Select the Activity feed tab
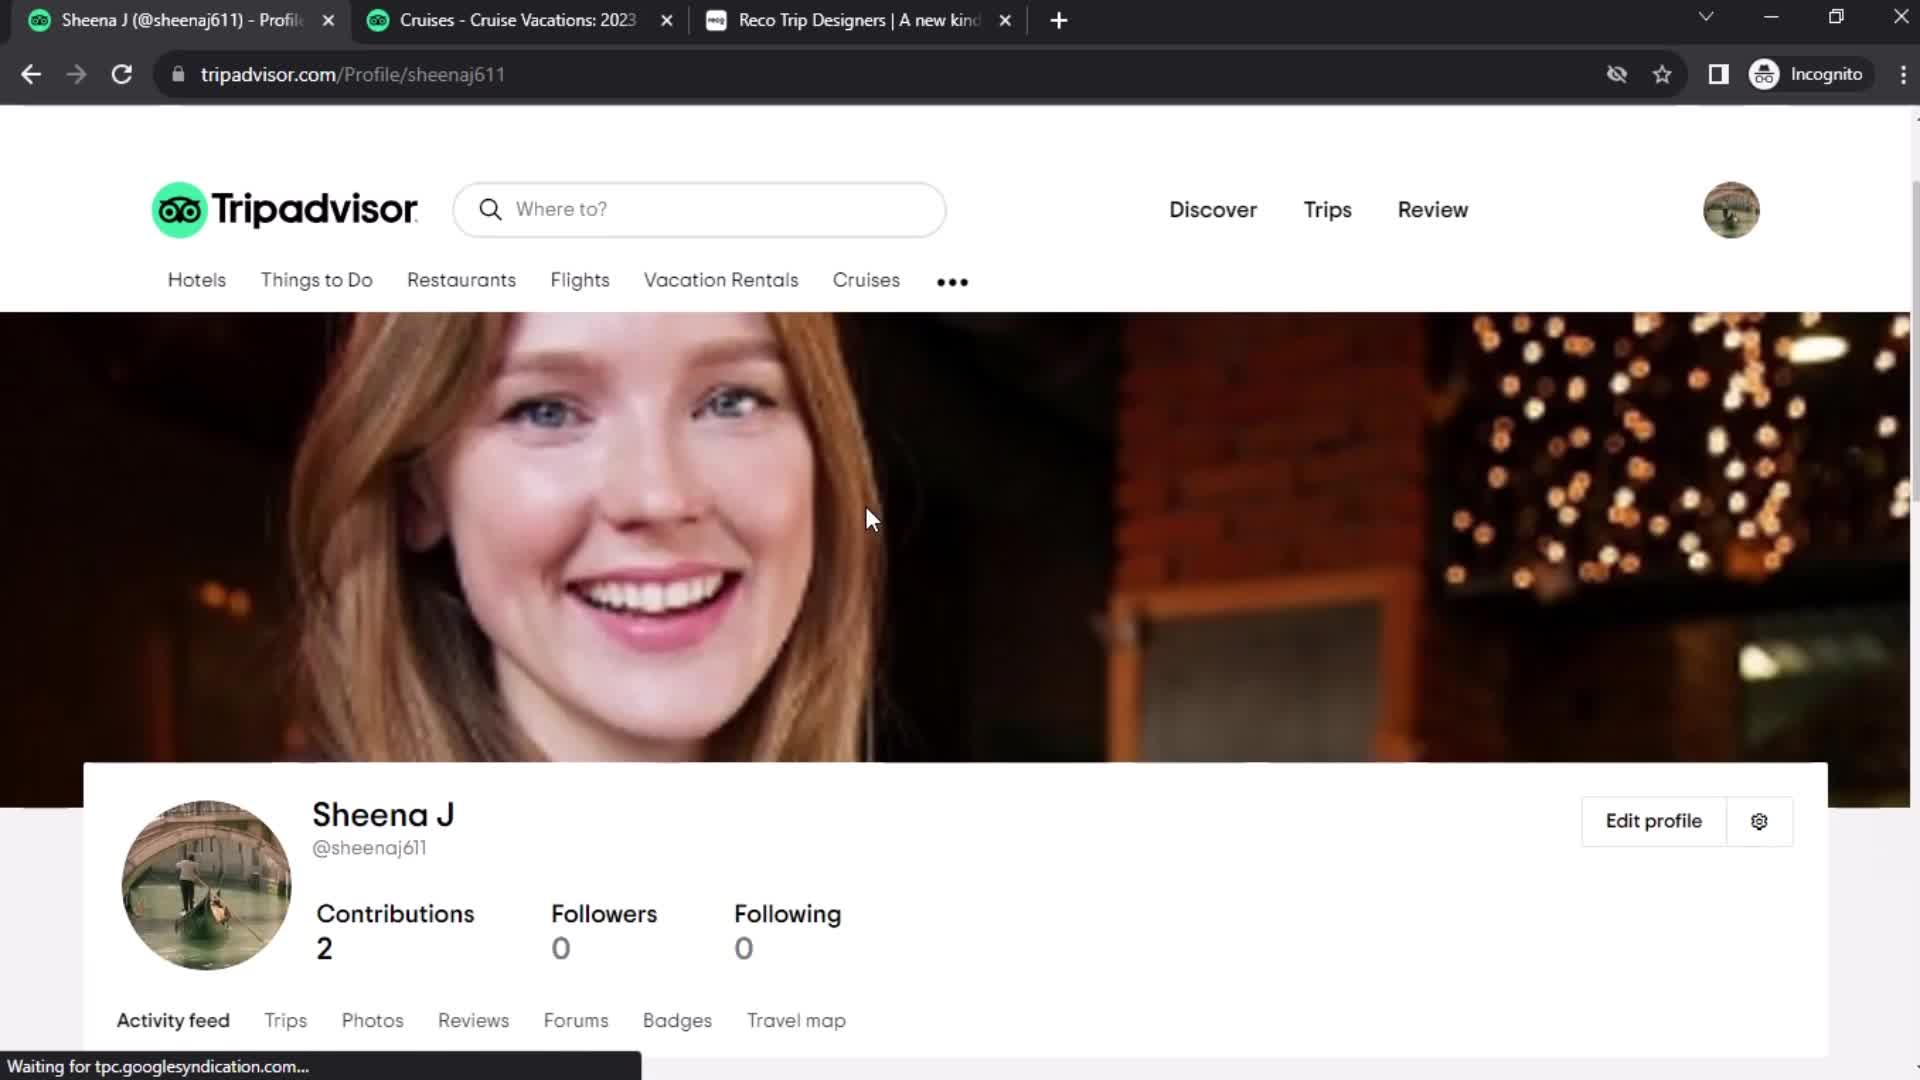This screenshot has height=1080, width=1920. [x=173, y=1019]
